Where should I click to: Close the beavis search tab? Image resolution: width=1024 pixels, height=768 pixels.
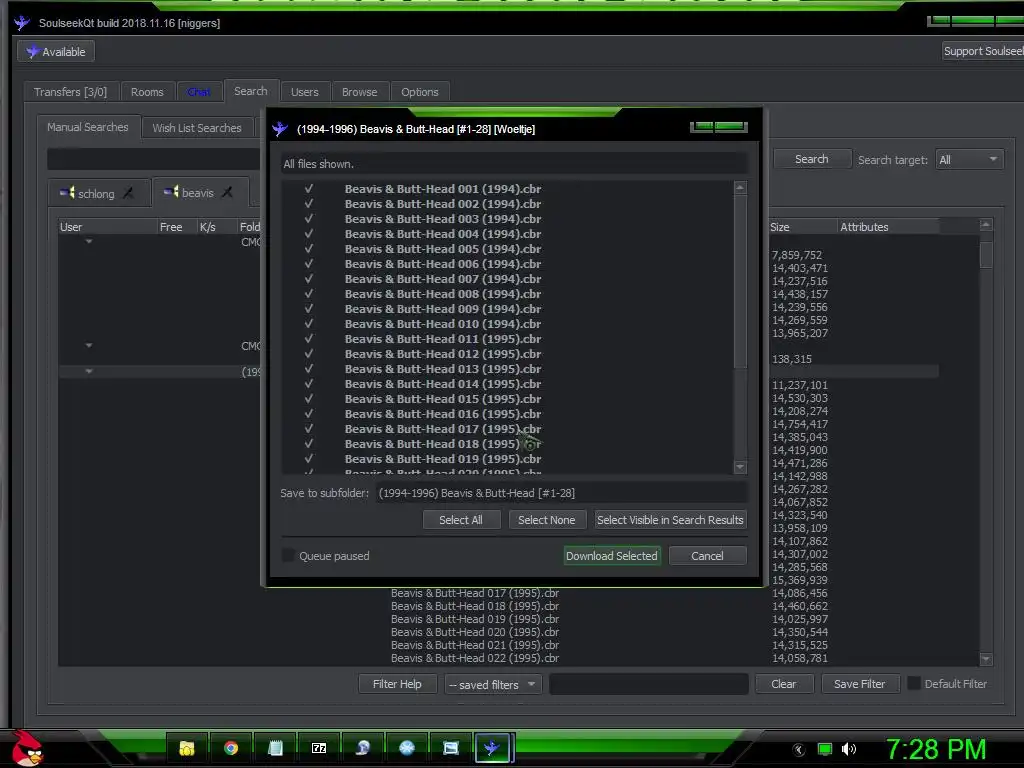pyautogui.click(x=227, y=192)
